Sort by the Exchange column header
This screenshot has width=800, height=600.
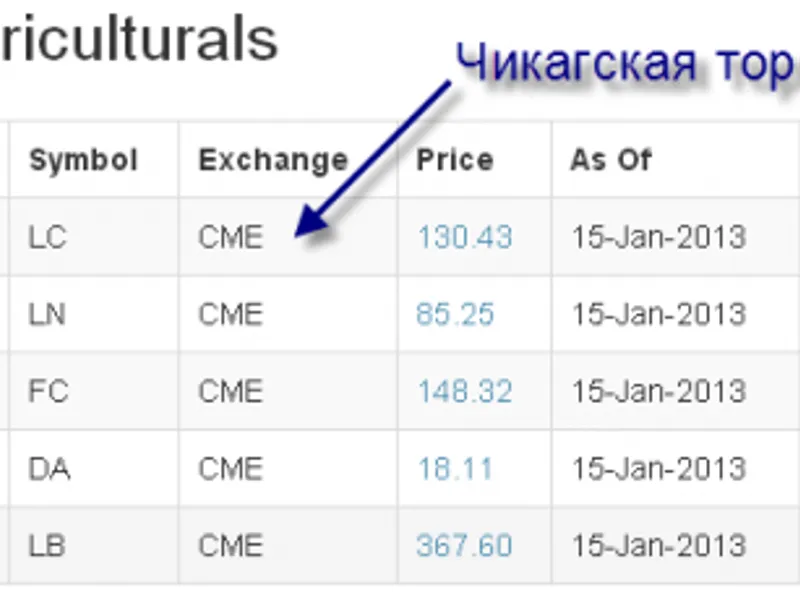(x=273, y=160)
